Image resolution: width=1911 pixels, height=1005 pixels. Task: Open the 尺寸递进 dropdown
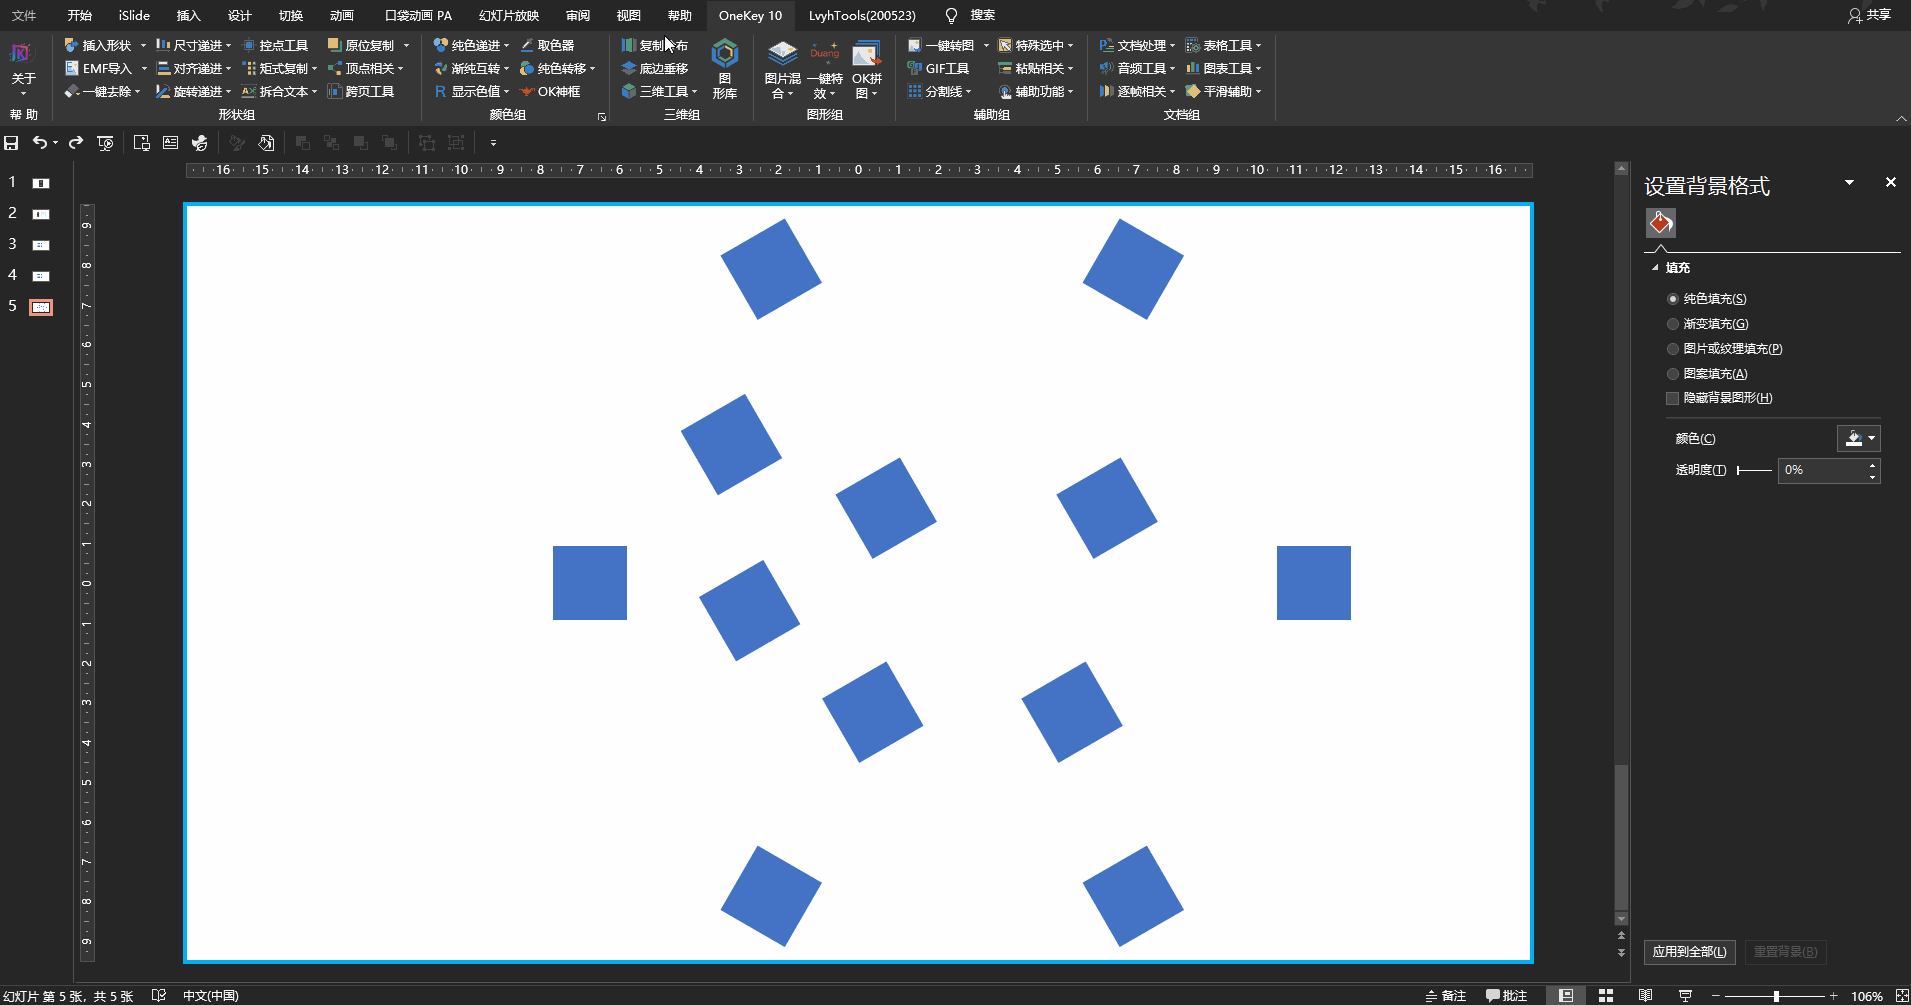tap(228, 45)
